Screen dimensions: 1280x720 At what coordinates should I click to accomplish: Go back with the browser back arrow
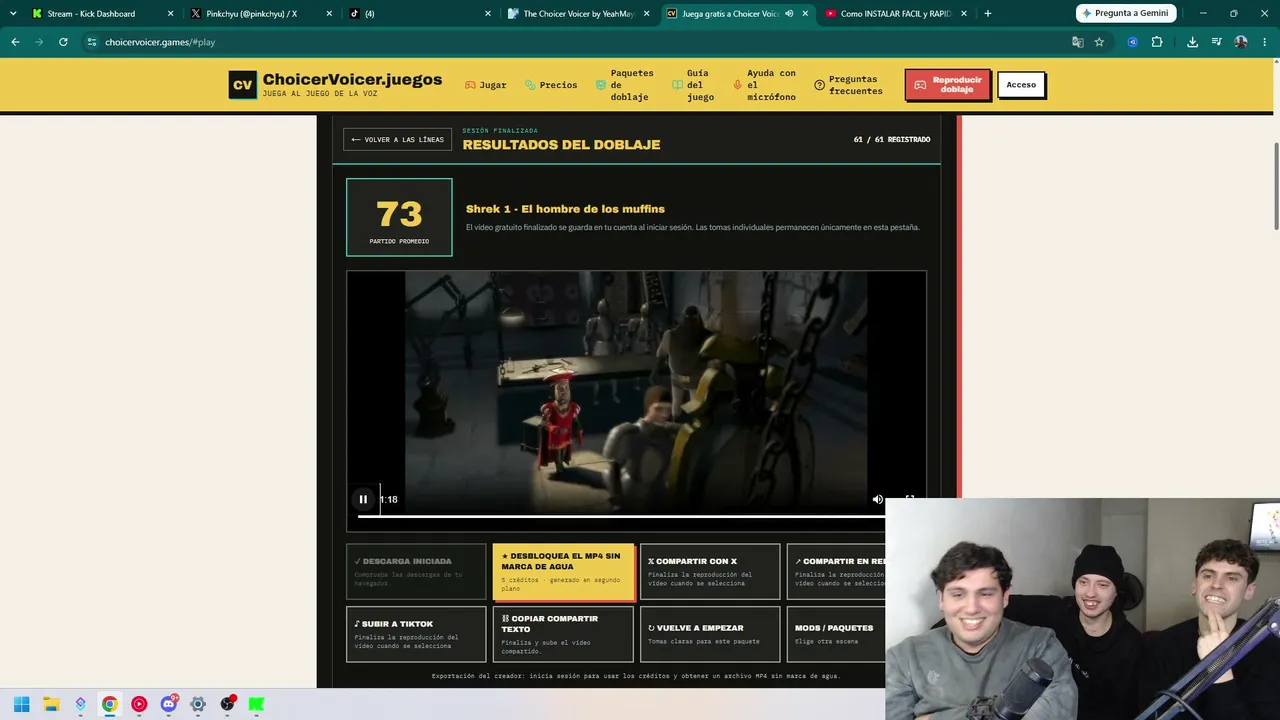(15, 42)
